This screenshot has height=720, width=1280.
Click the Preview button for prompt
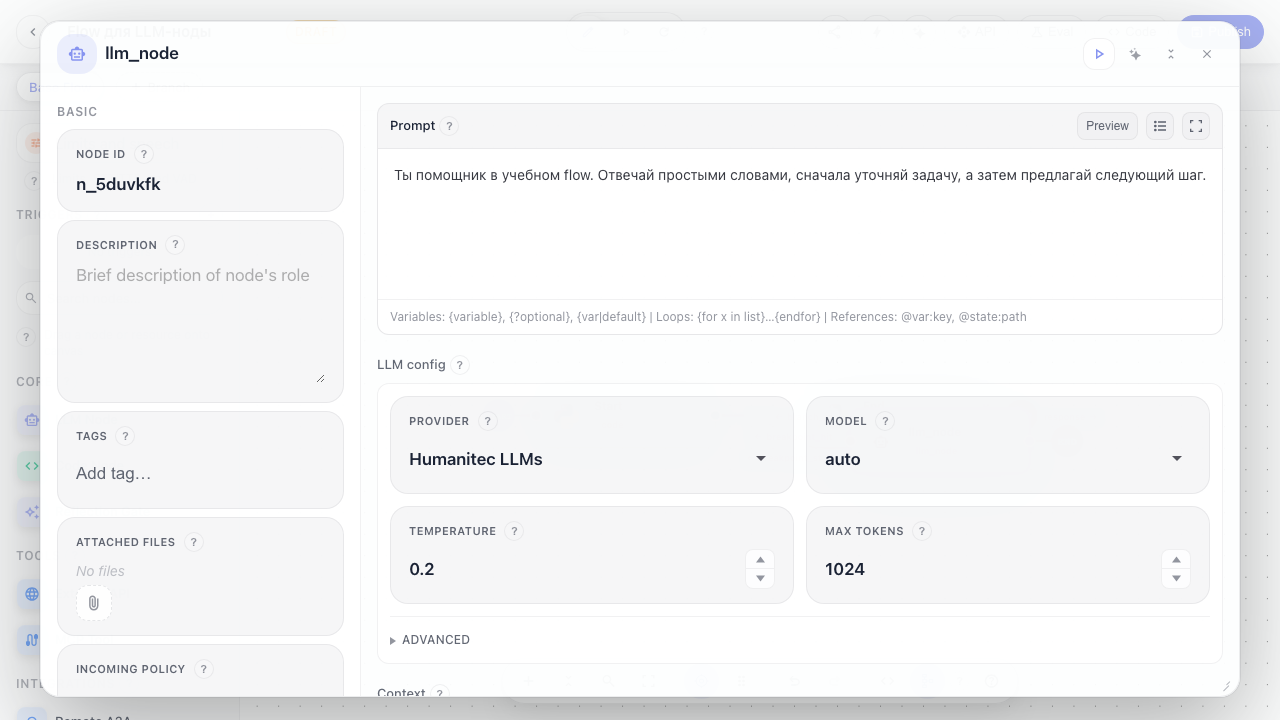point(1107,126)
